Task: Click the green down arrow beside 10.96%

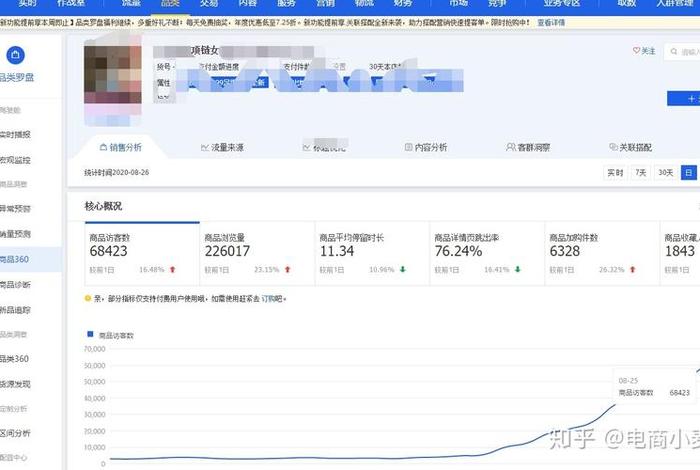Action: pos(403,270)
